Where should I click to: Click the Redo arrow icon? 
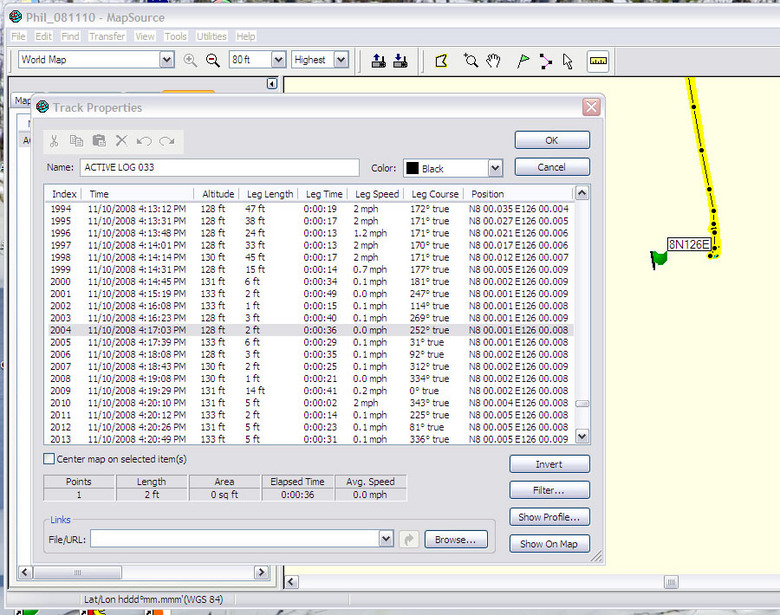click(x=167, y=141)
